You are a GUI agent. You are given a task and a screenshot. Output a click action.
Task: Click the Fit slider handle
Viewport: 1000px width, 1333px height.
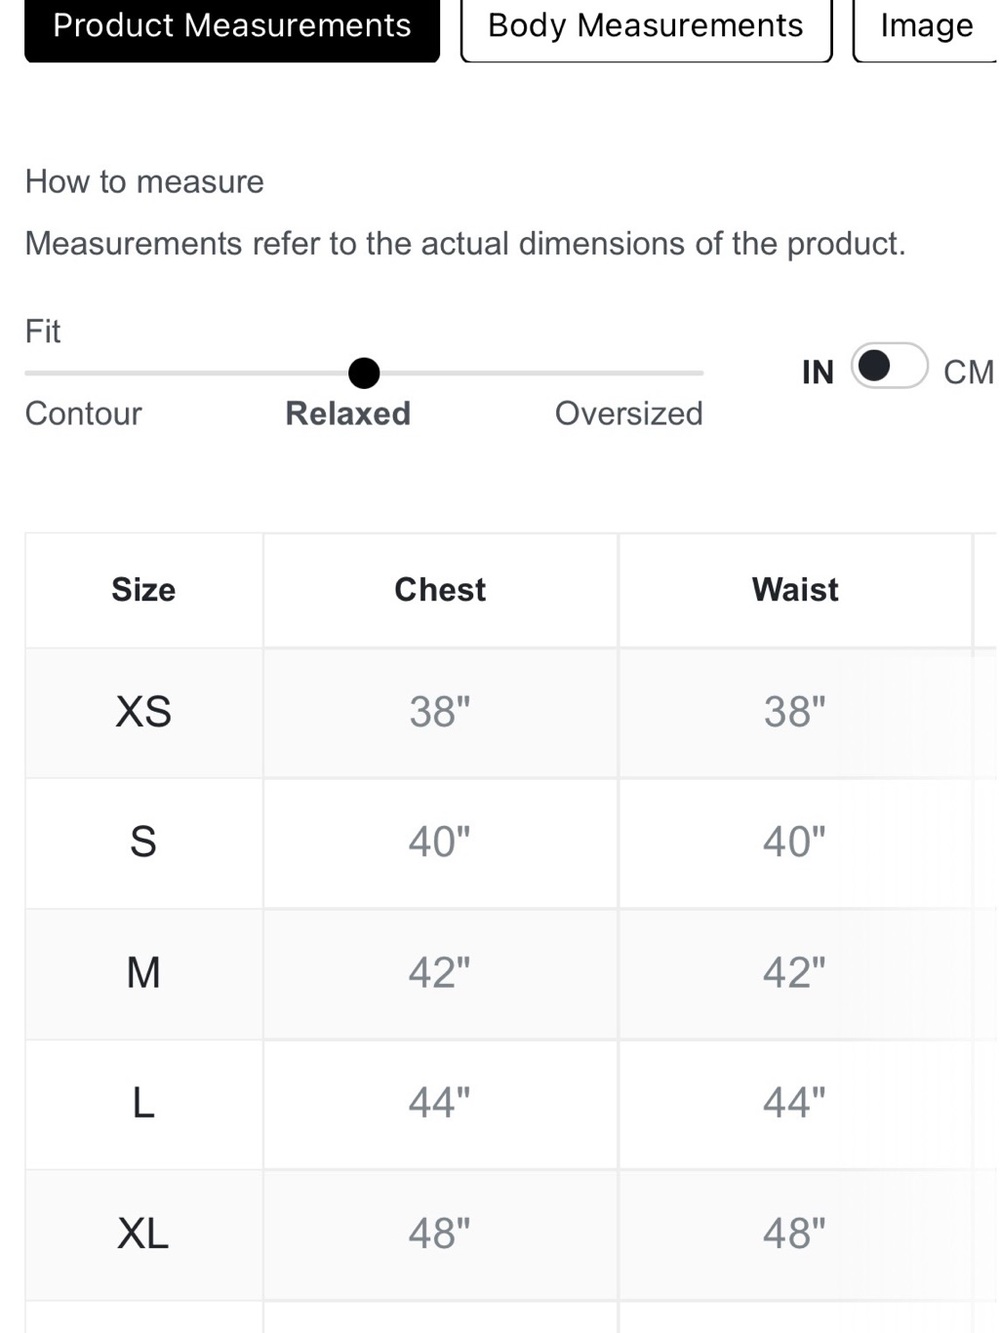tap(364, 373)
